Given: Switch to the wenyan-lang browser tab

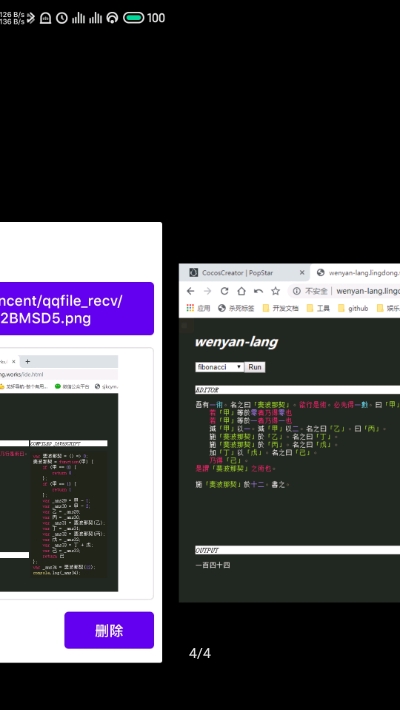Looking at the screenshot, I should pos(358,273).
